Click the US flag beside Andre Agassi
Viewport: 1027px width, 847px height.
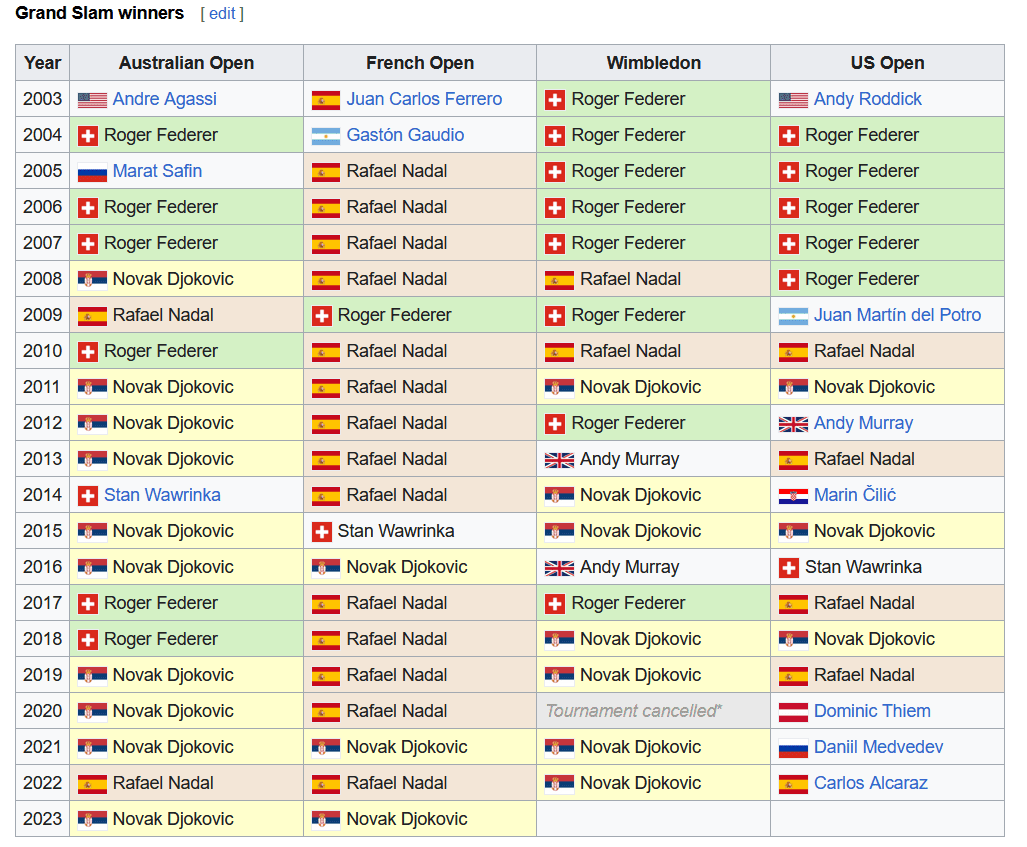pyautogui.click(x=92, y=100)
